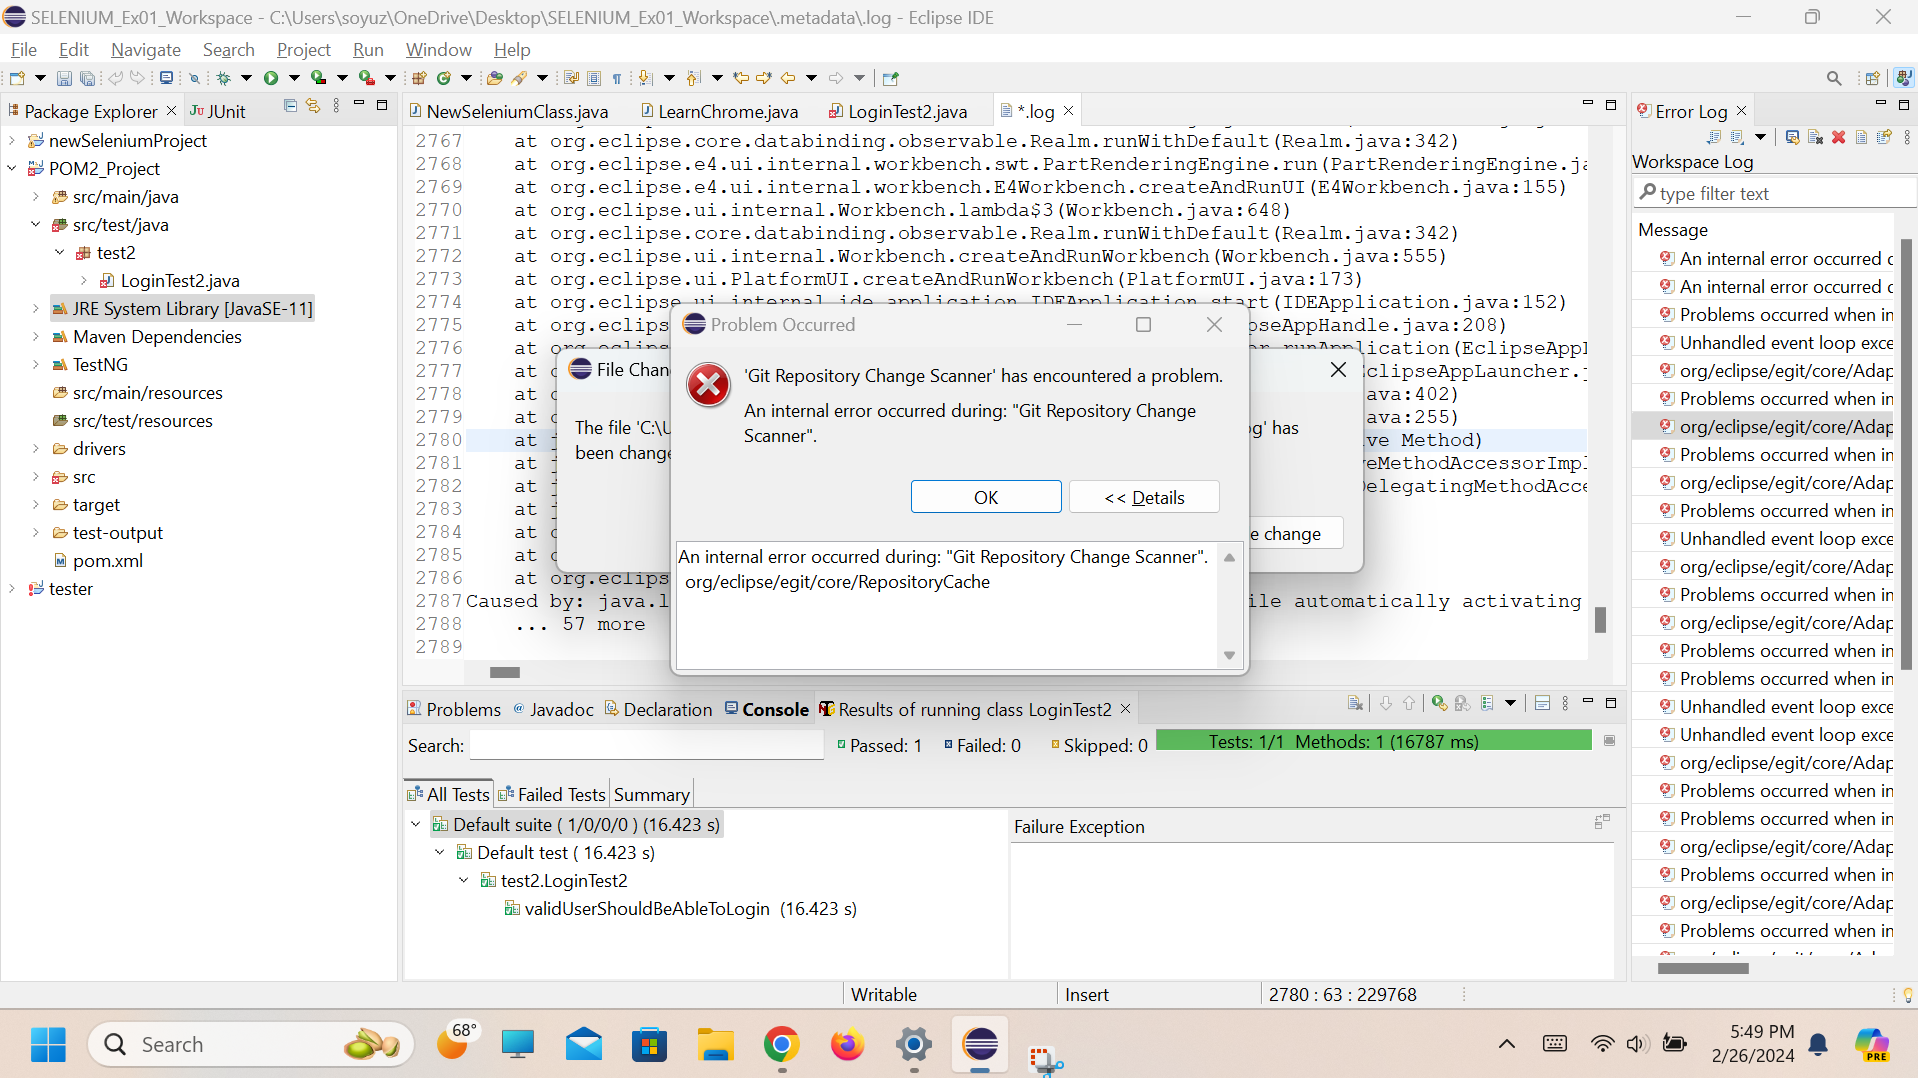Click Clear Console icon in bottom panel toolbar

pyautogui.click(x=1355, y=703)
